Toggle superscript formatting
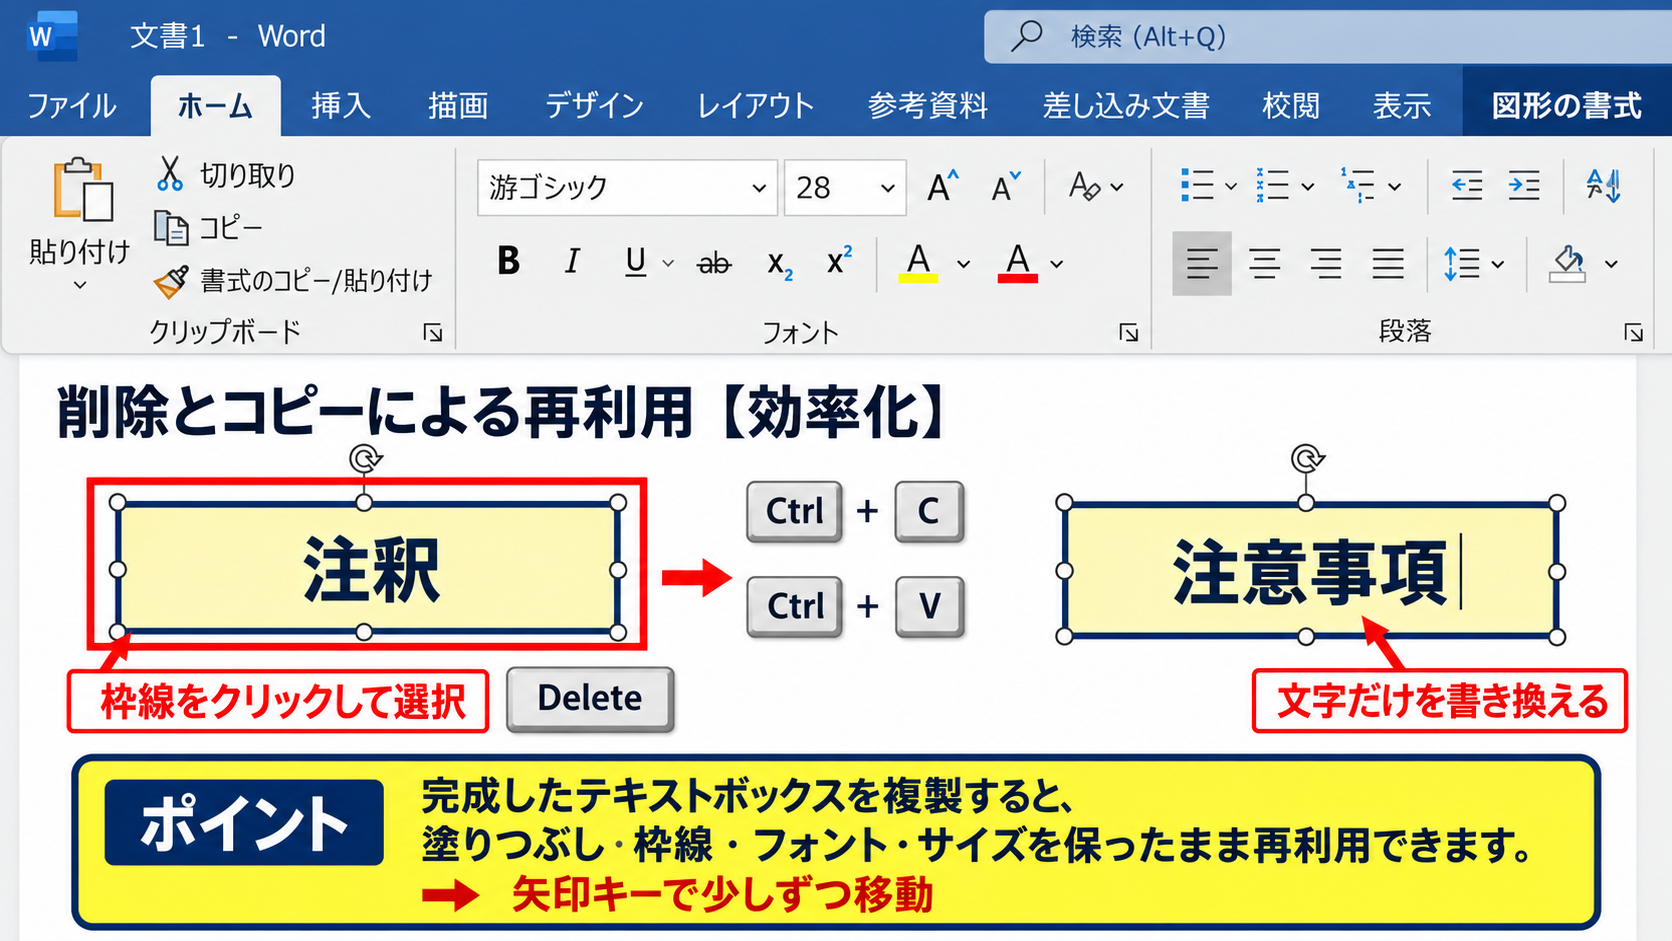This screenshot has height=941, width=1672. click(840, 260)
